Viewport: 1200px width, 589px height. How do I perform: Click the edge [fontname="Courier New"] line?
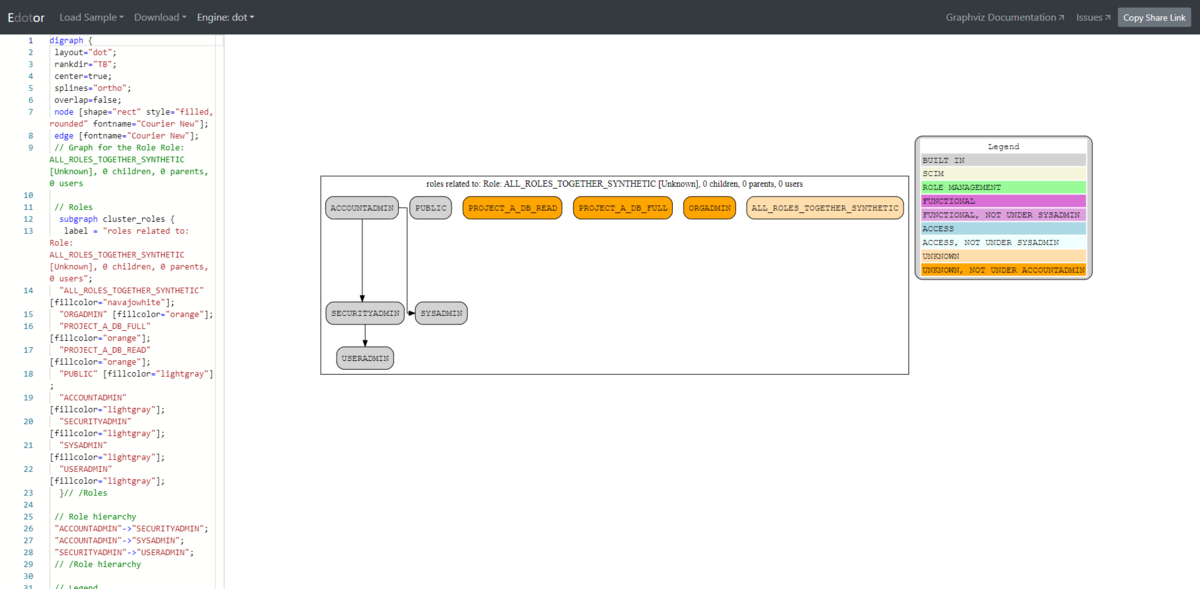[126, 136]
